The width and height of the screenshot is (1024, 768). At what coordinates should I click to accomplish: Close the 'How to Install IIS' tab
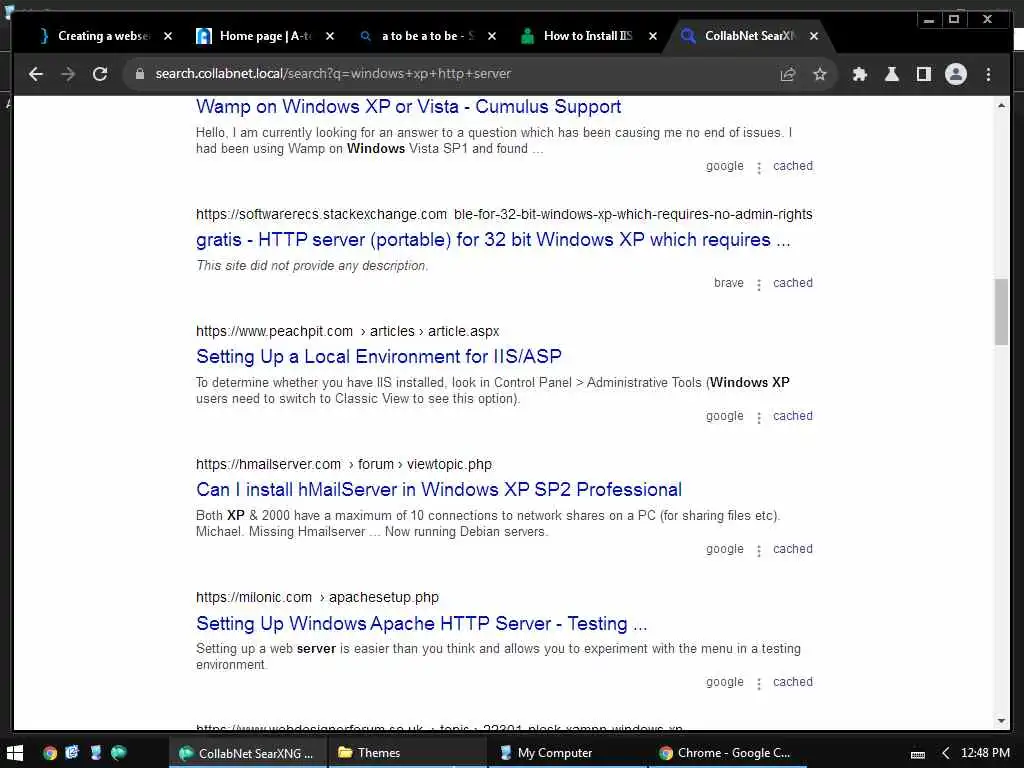(x=652, y=36)
